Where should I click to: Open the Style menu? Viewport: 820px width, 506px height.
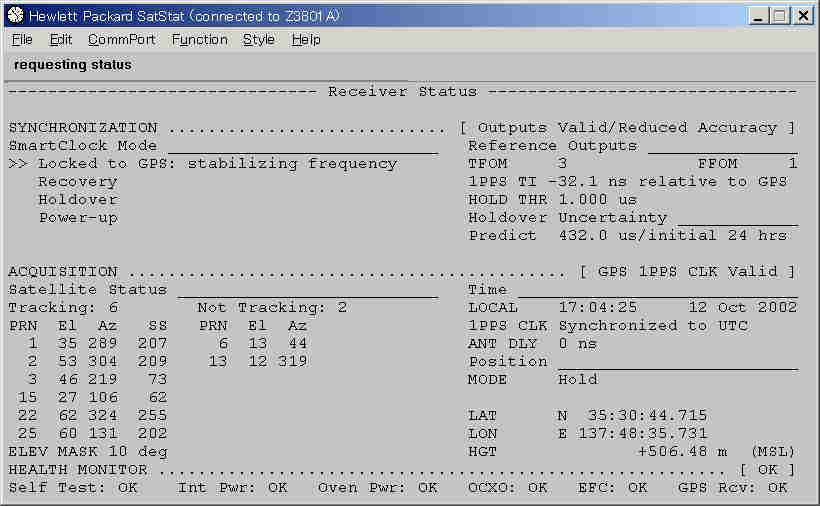point(258,40)
